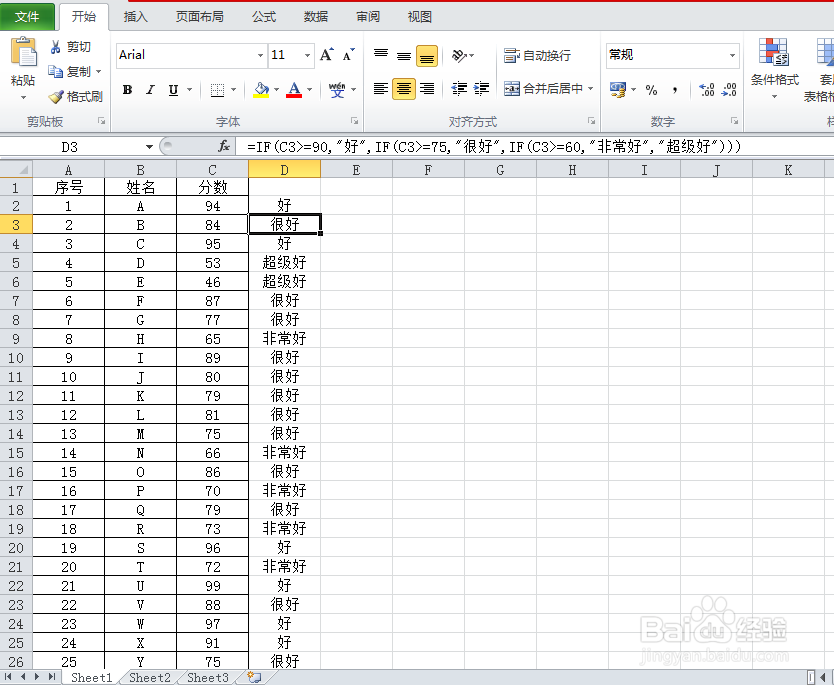Image resolution: width=834 pixels, height=685 pixels.
Task: Switch to Sheet3 worksheet tab
Action: tap(208, 678)
